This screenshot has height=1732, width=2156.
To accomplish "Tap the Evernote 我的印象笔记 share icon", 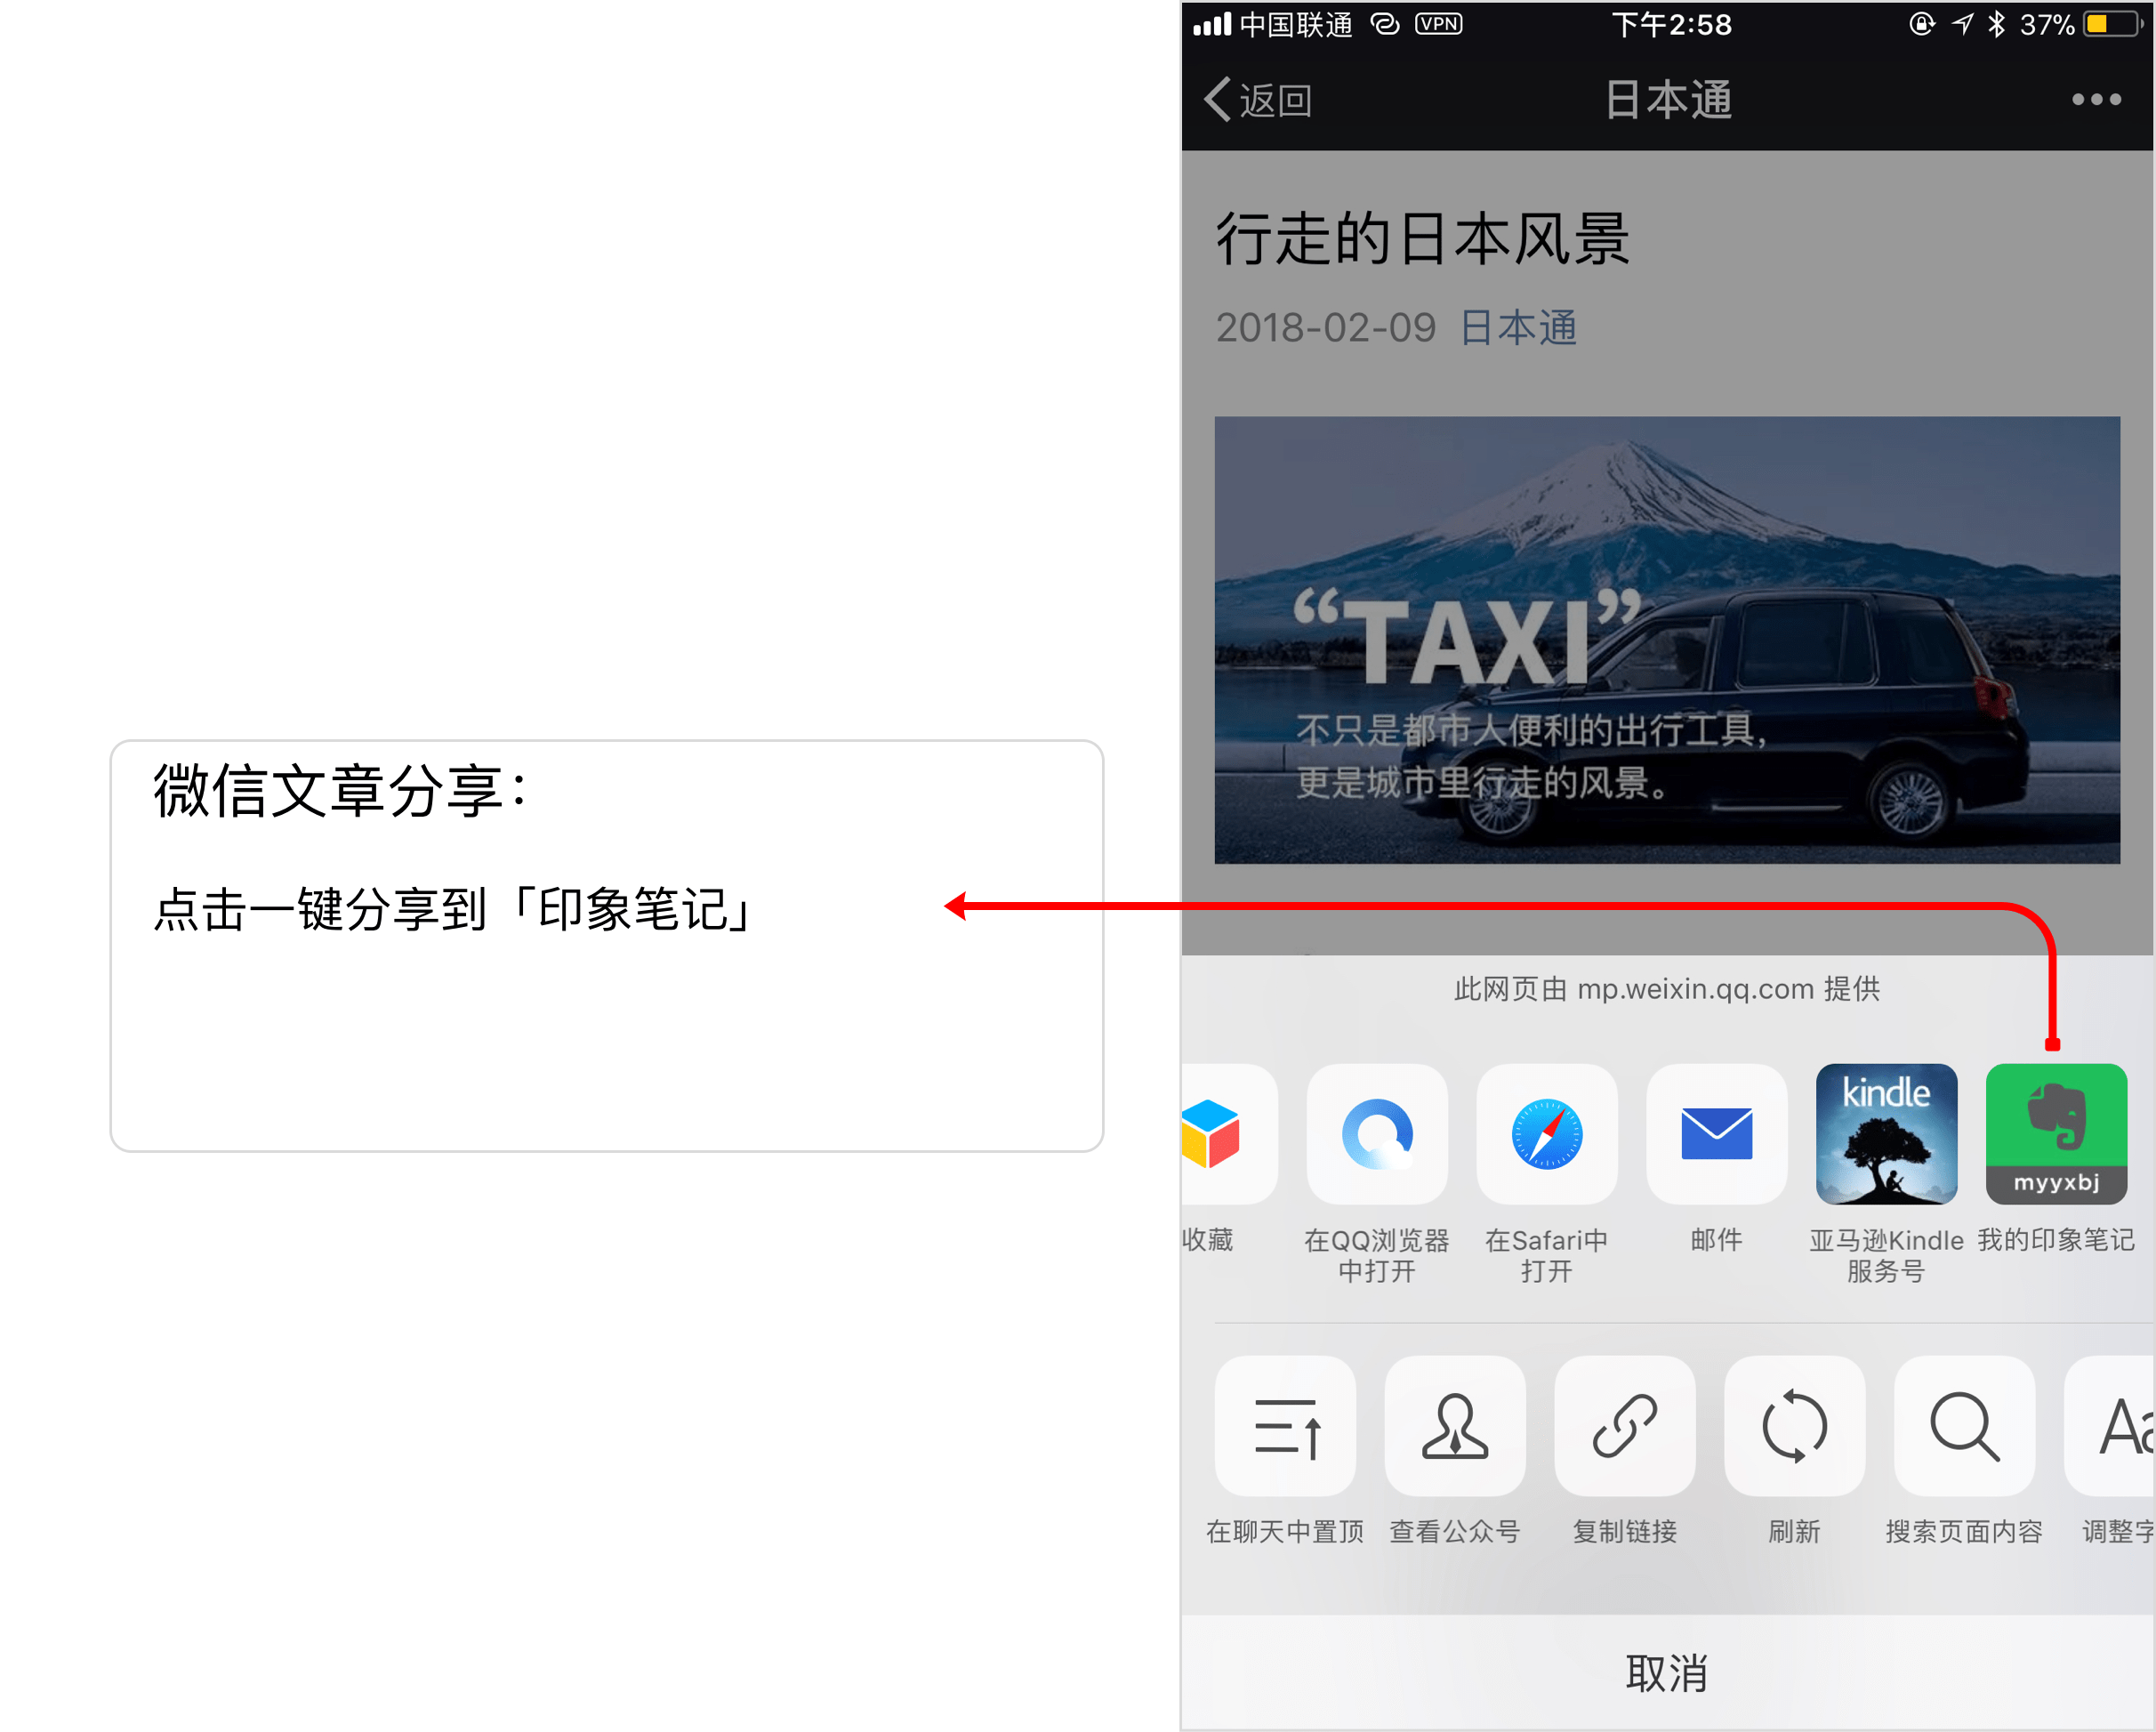I will tap(2055, 1133).
